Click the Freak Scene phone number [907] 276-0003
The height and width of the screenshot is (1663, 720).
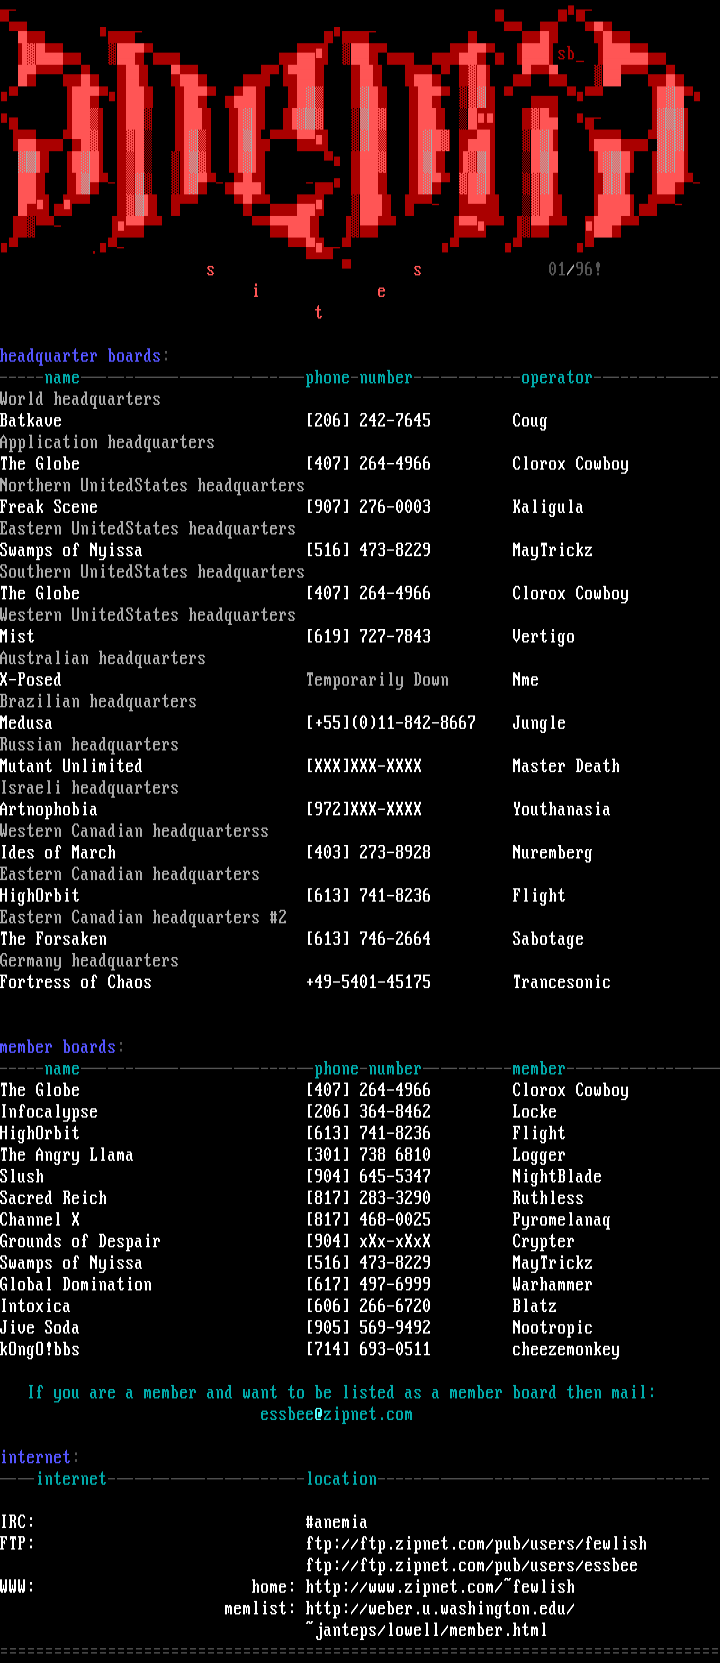point(368,507)
